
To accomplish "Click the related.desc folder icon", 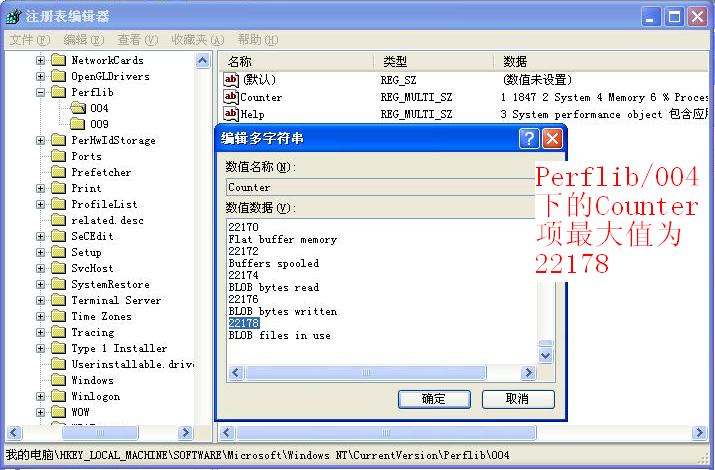I will (x=58, y=220).
